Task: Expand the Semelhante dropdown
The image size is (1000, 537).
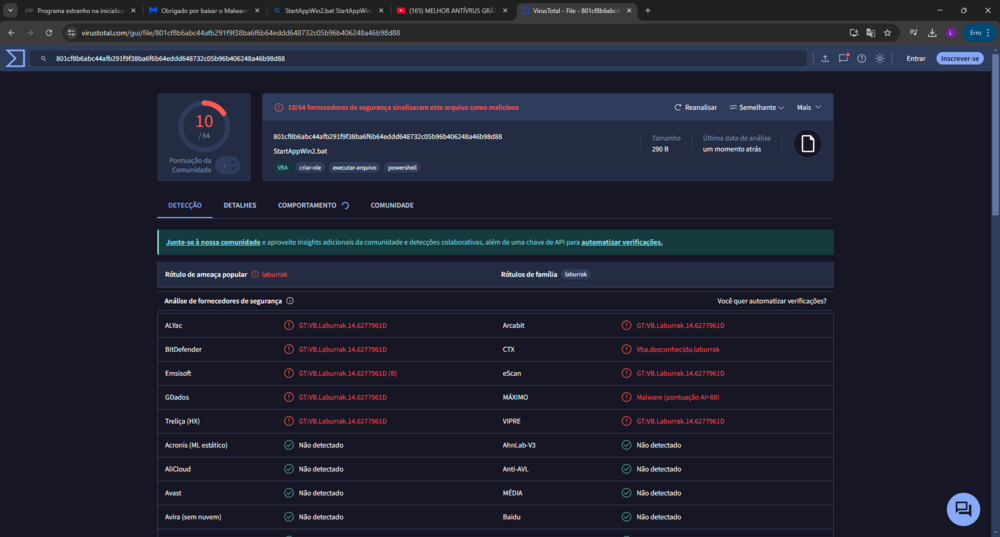Action: [758, 107]
